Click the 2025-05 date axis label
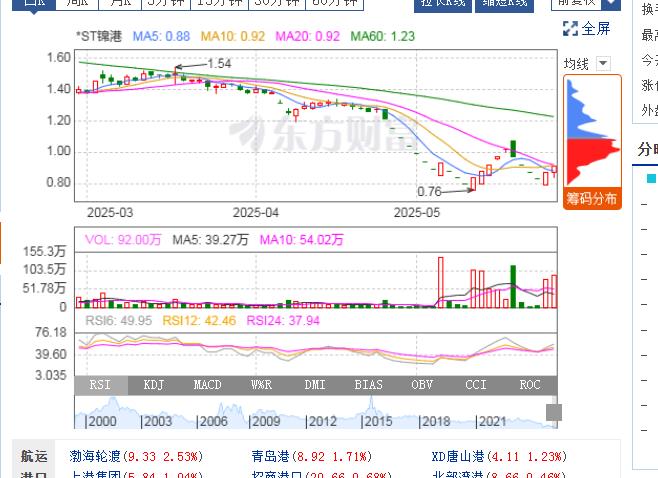The height and width of the screenshot is (478, 658). 417,212
